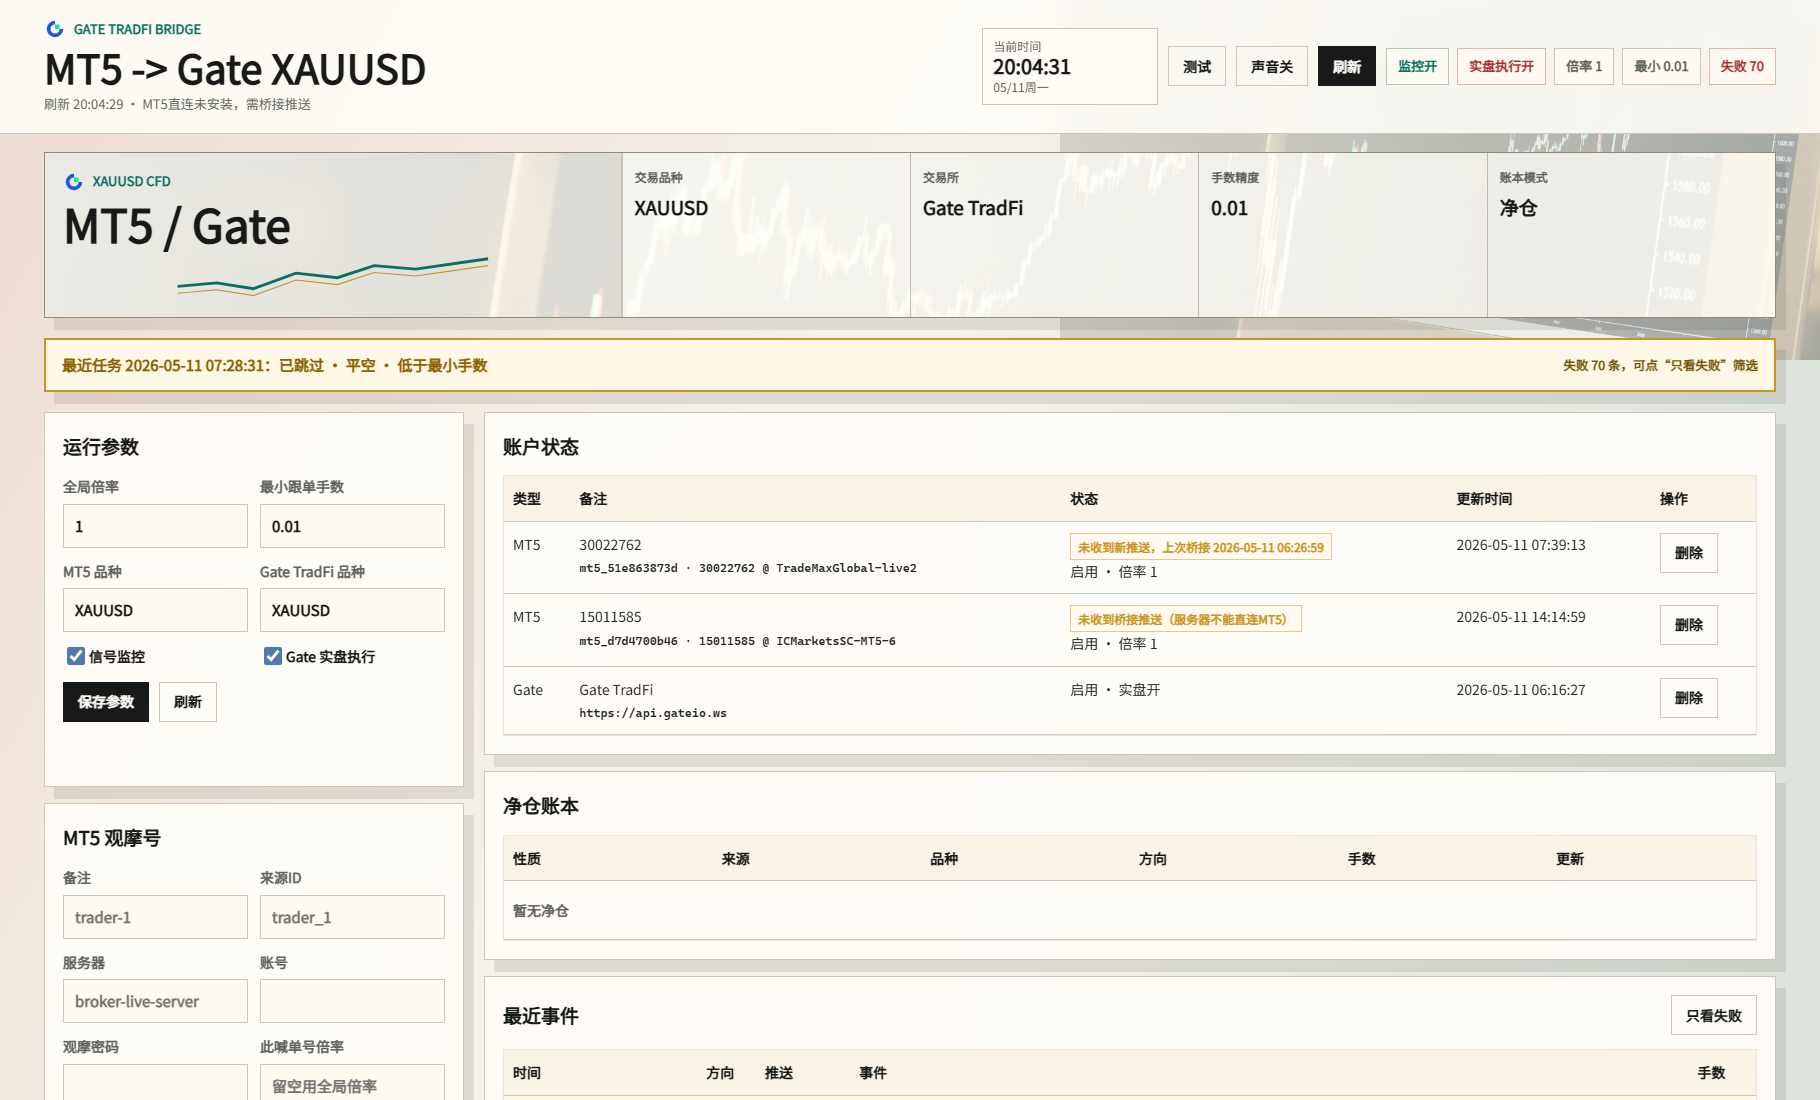Image resolution: width=1820 pixels, height=1100 pixels.
Task: Click the 只看失败 filter button
Action: (x=1714, y=1015)
